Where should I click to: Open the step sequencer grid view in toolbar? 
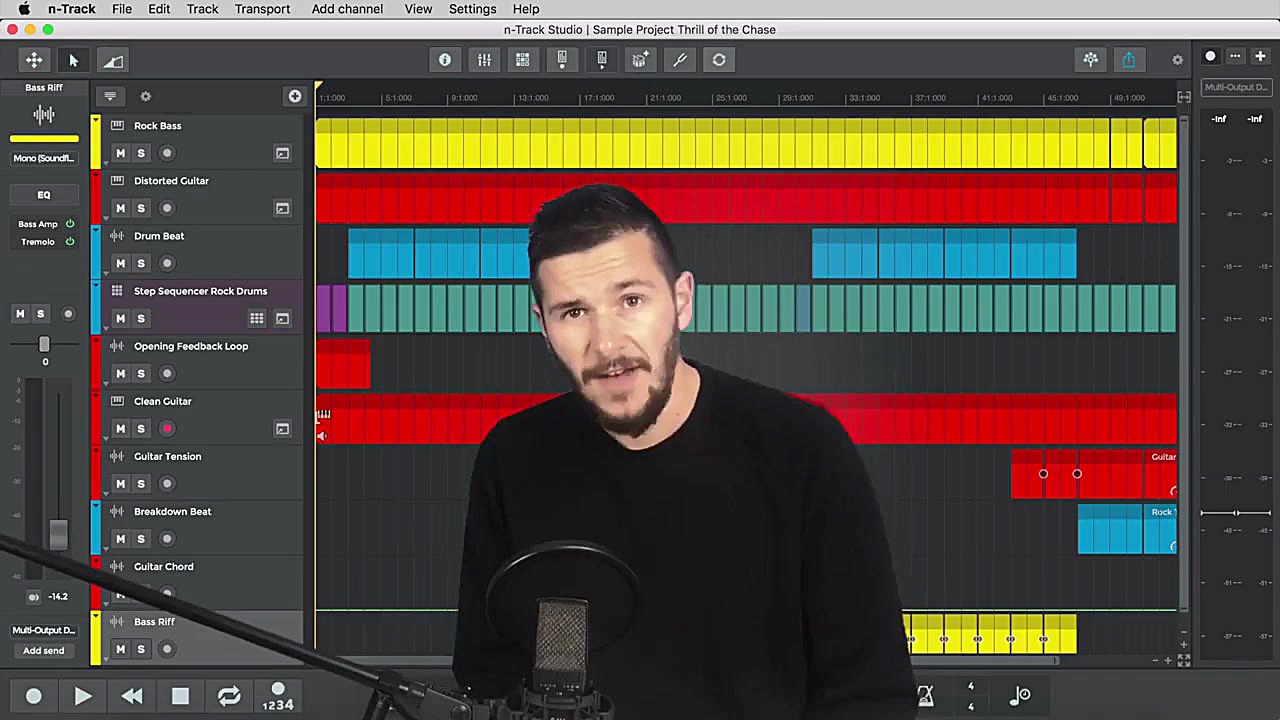pyautogui.click(x=523, y=60)
